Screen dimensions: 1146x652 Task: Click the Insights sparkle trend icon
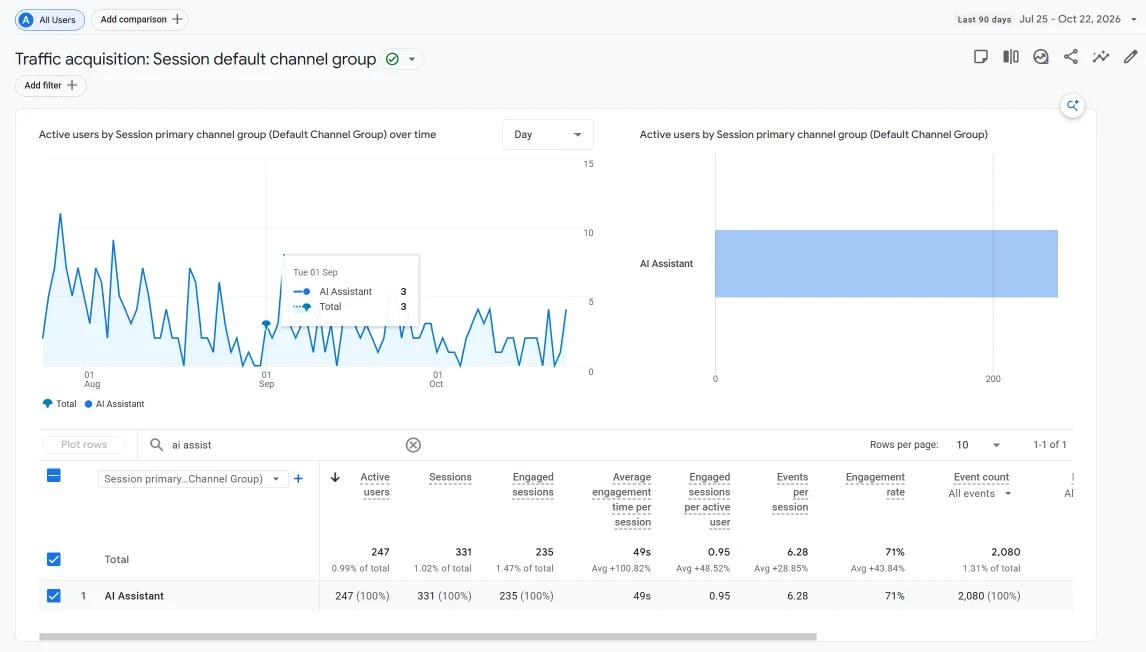pyautogui.click(x=1101, y=57)
